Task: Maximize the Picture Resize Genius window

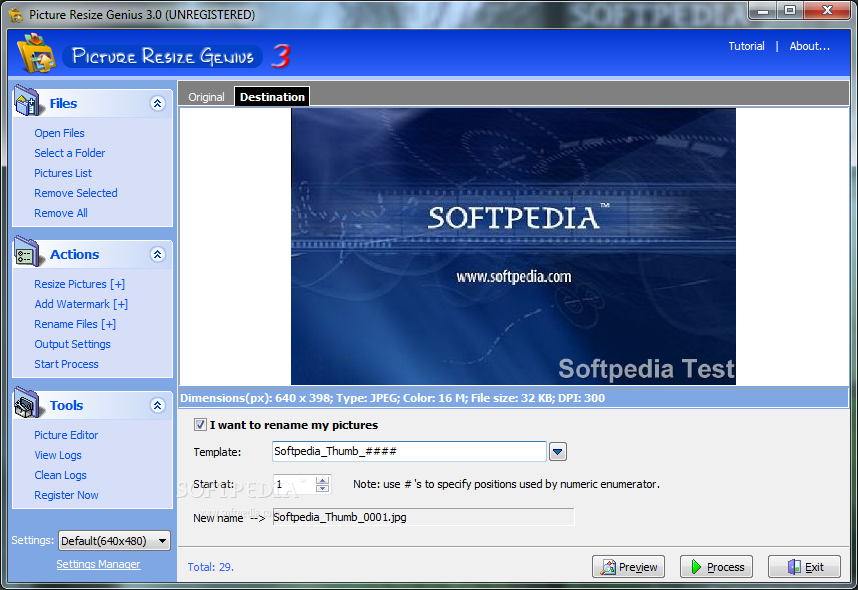Action: [x=790, y=11]
